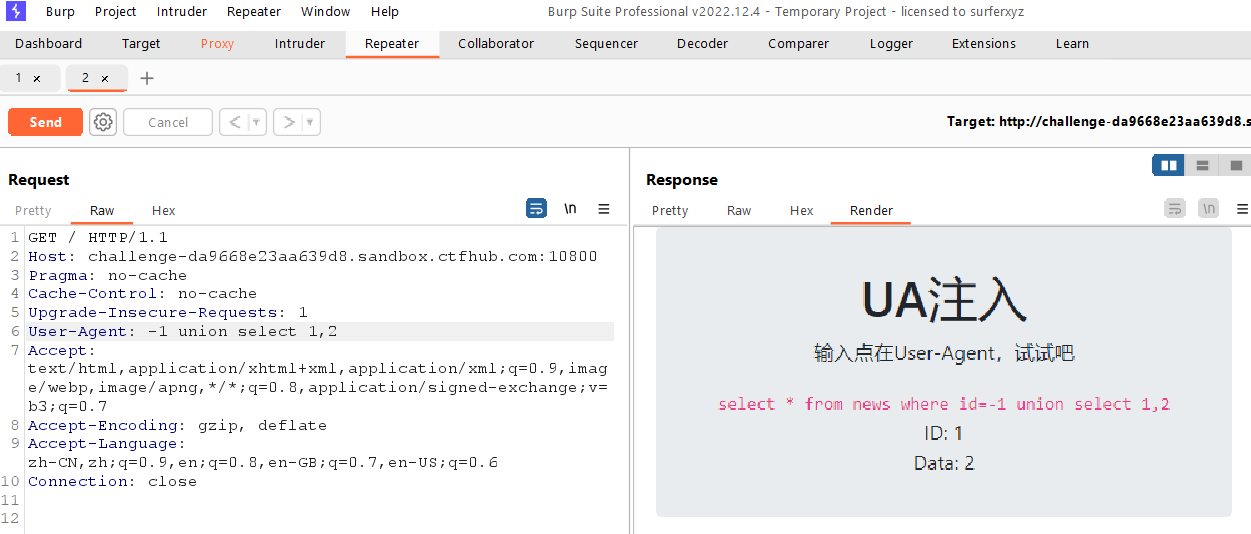Select combined tabbed layout icon
Viewport: 1251px width, 534px height.
[1236, 165]
